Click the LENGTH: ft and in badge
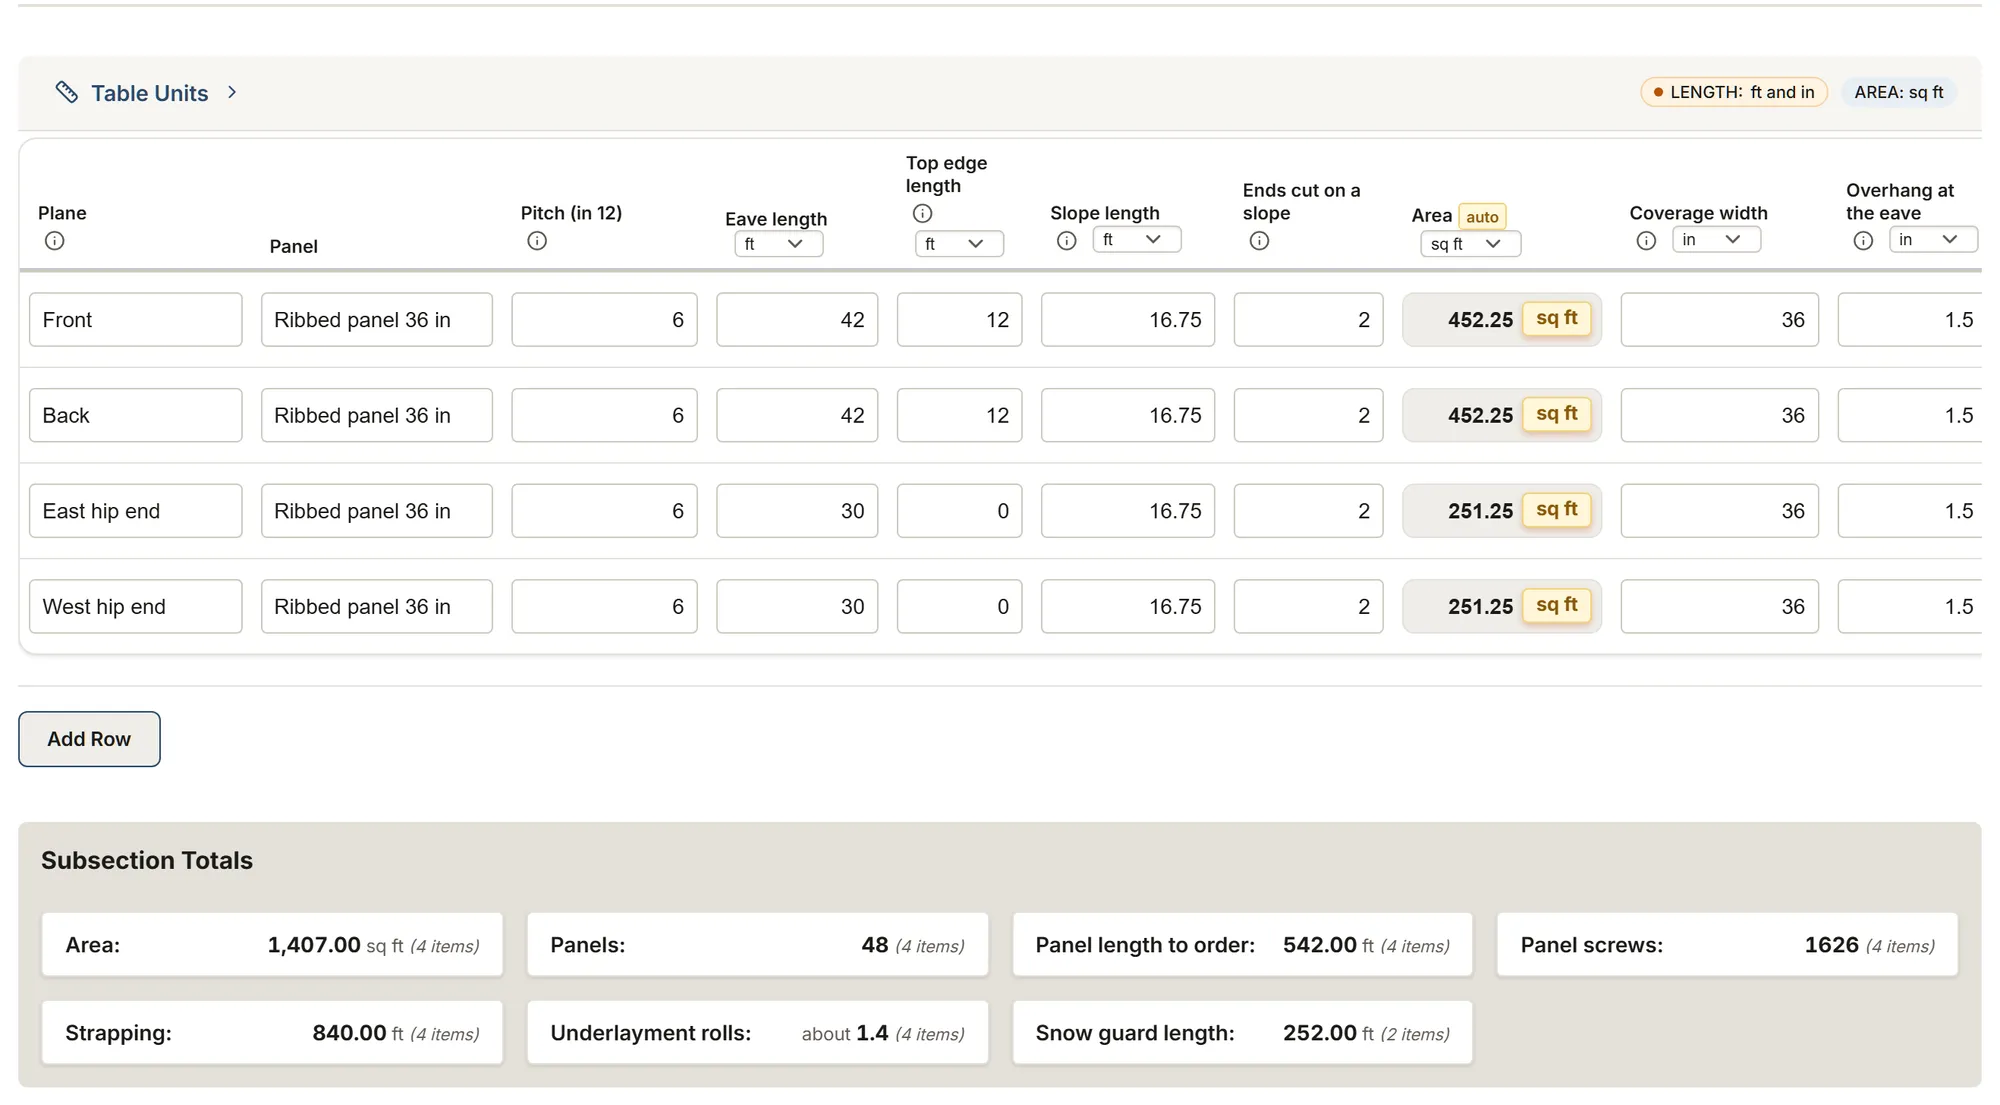Viewport: 2000px width, 1105px height. tap(1734, 92)
